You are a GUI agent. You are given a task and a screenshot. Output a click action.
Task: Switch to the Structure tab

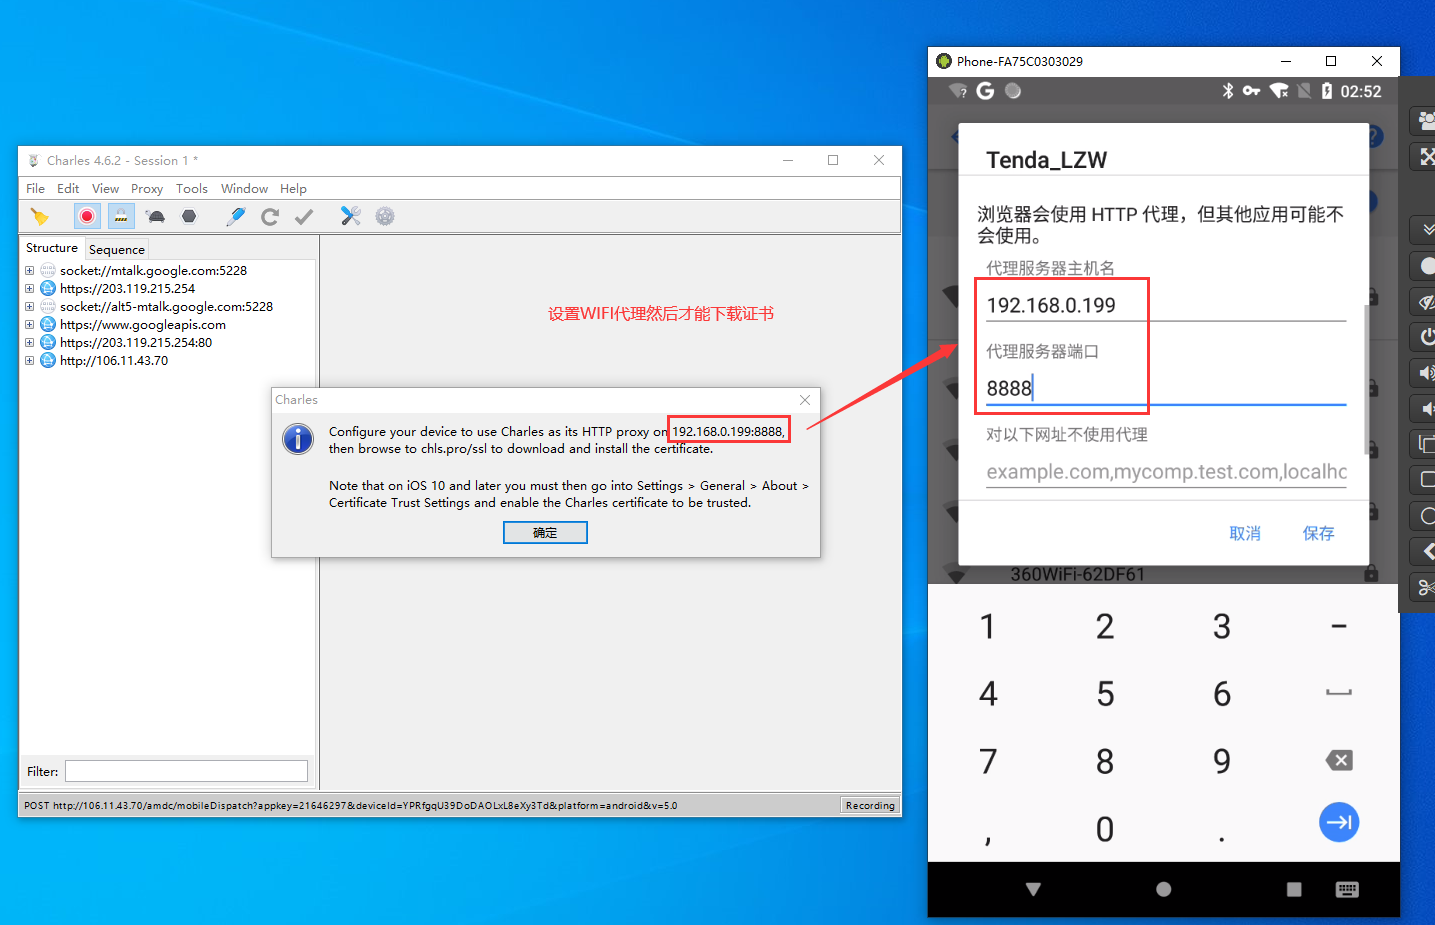pos(52,248)
